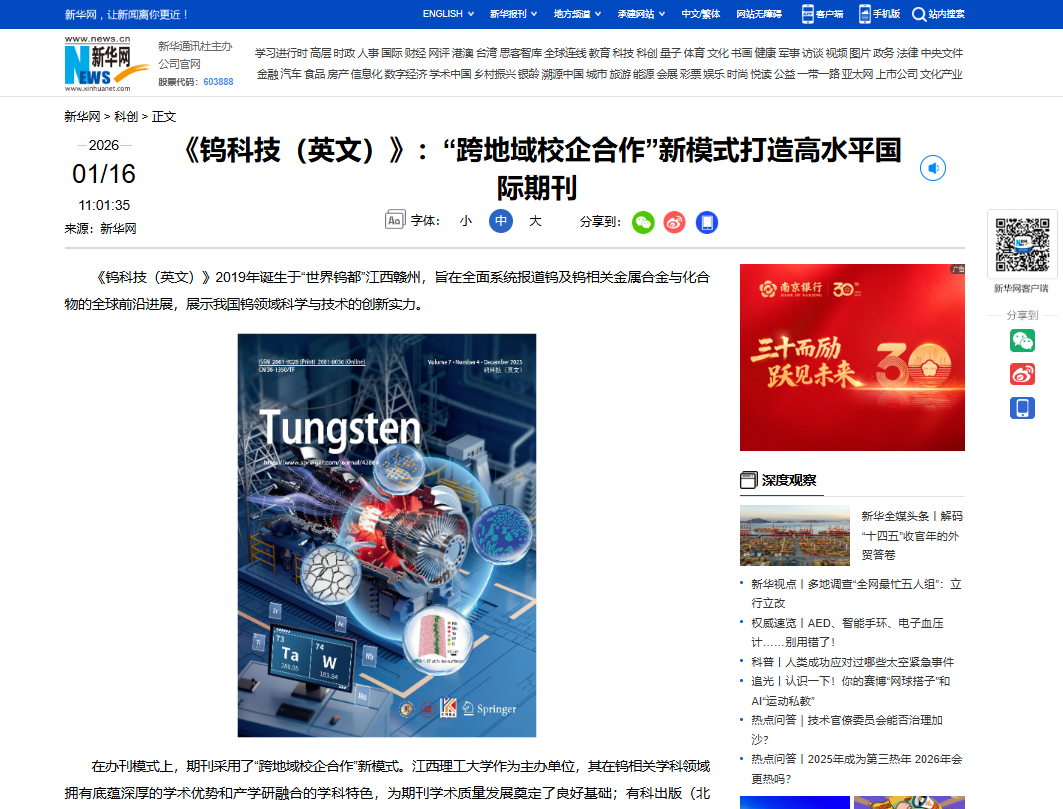Select the 中 medium font size

(501, 221)
